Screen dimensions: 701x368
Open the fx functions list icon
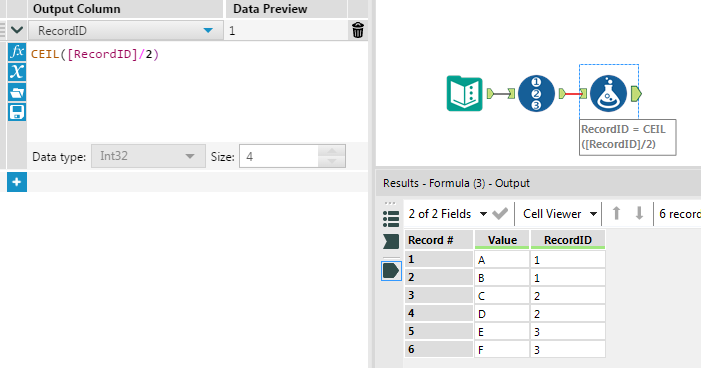[17, 52]
